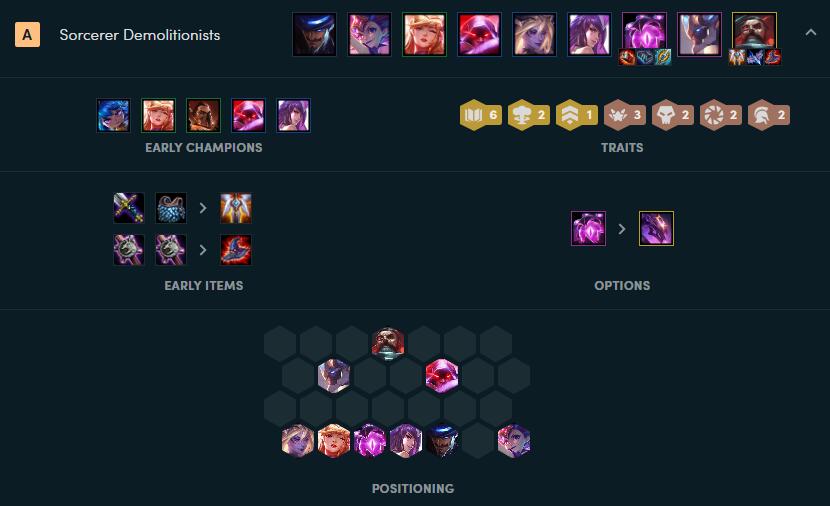The width and height of the screenshot is (830, 506).
Task: Select the gold-bordered replacement champion under Options
Action: pyautogui.click(x=656, y=228)
